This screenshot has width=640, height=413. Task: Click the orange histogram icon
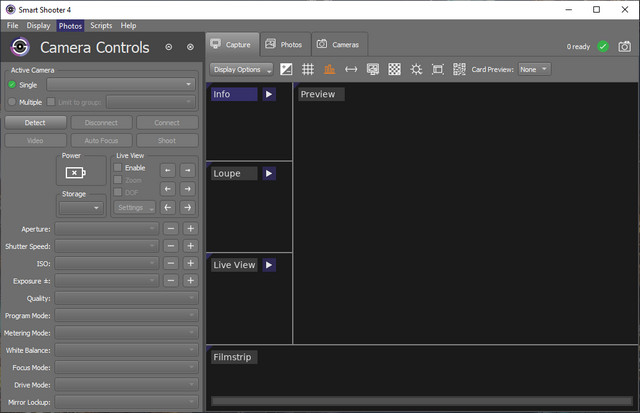pyautogui.click(x=329, y=70)
